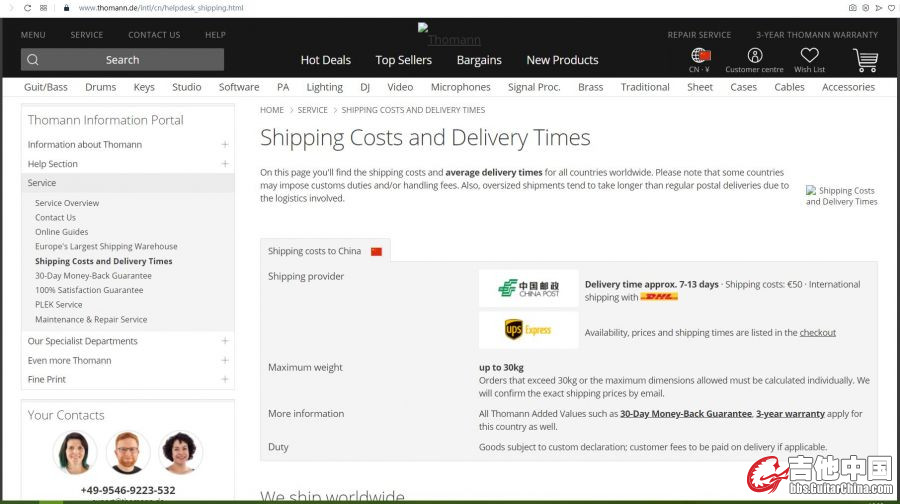900x504 pixels.
Task: Open the checkout link
Action: (817, 333)
